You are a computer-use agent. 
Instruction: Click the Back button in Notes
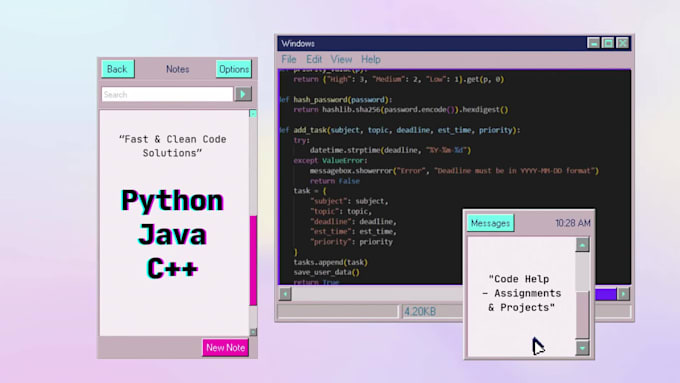(x=118, y=69)
